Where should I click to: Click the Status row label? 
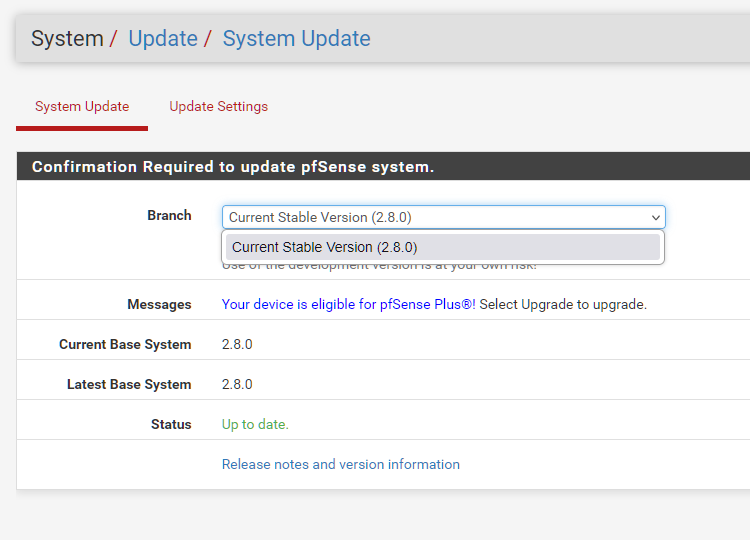coord(171,424)
